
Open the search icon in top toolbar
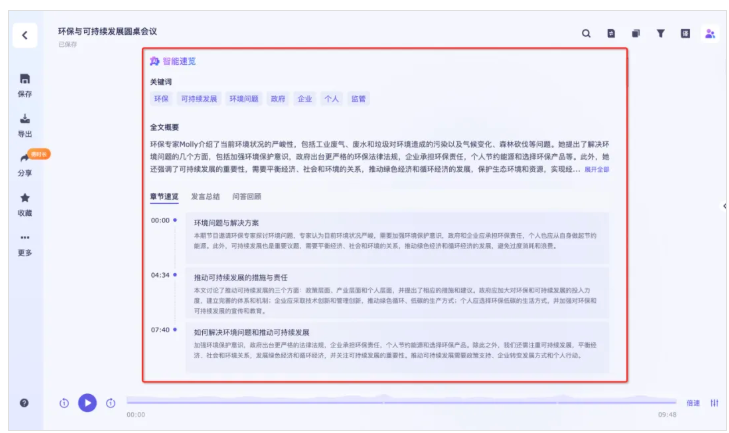(x=587, y=34)
